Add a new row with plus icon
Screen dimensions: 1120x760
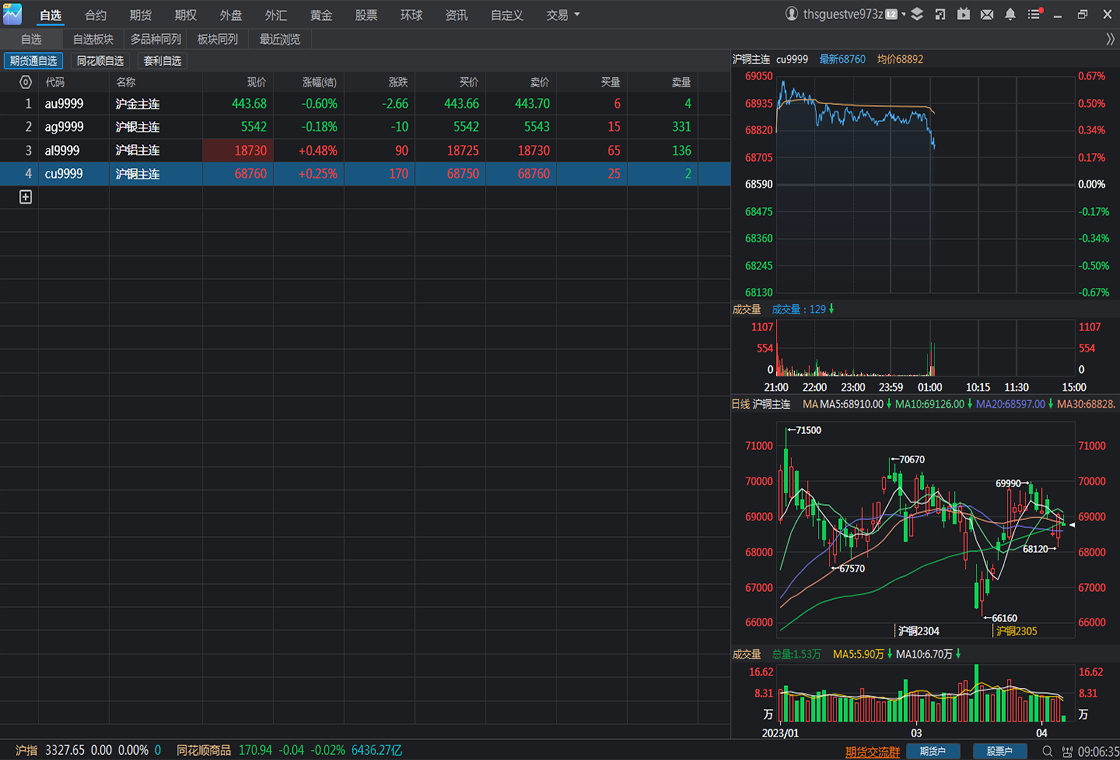click(26, 196)
